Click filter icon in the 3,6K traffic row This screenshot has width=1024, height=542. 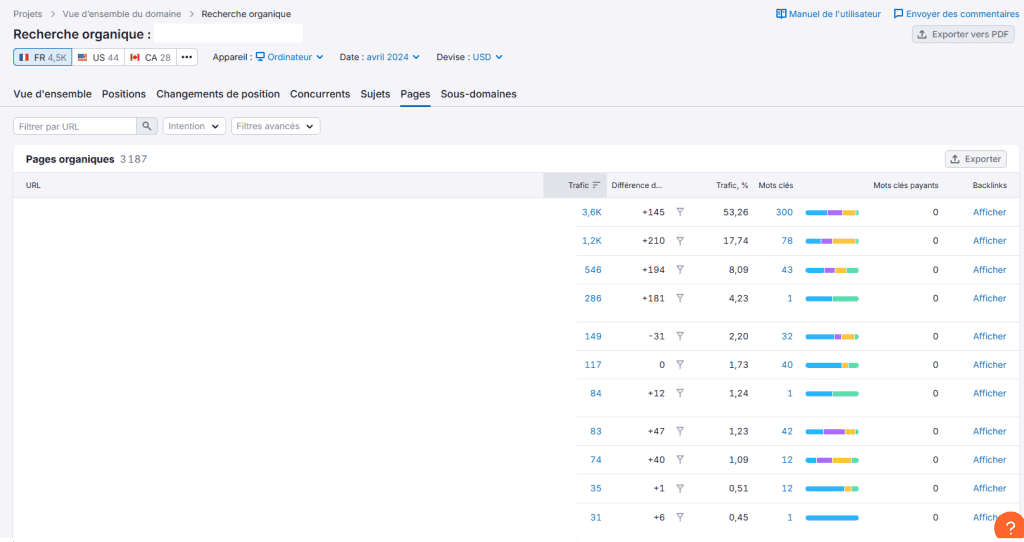[x=680, y=212]
